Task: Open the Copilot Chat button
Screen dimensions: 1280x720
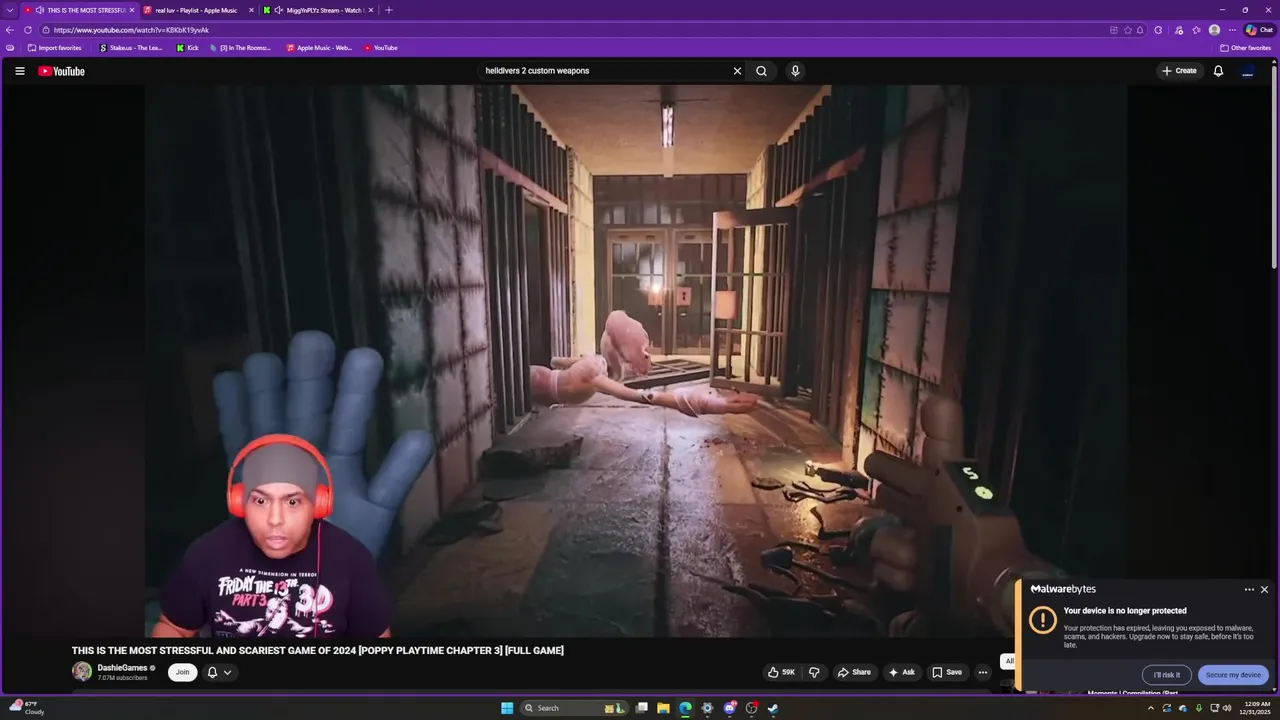Action: tap(1259, 30)
